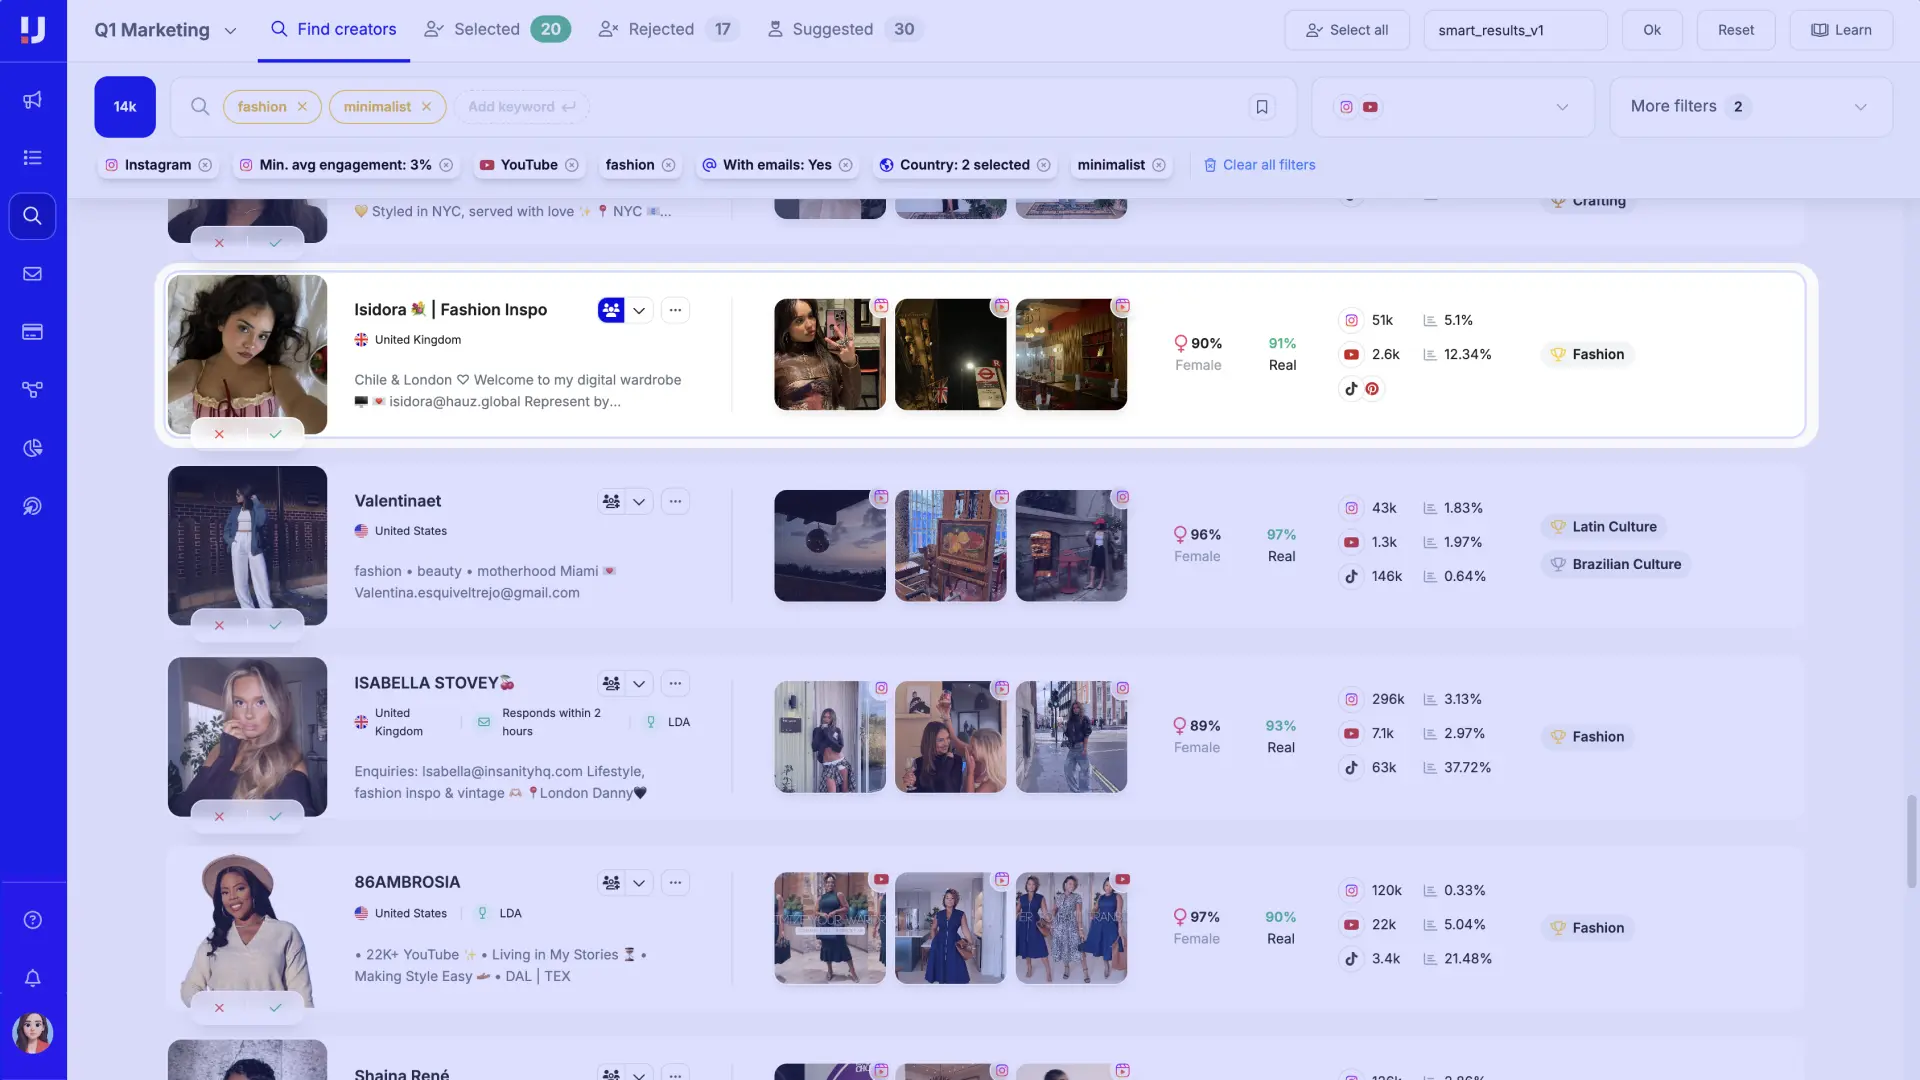Expand 86AMBROSIA's chevron dropdown
Viewport: 1920px width, 1080px height.
(639, 883)
